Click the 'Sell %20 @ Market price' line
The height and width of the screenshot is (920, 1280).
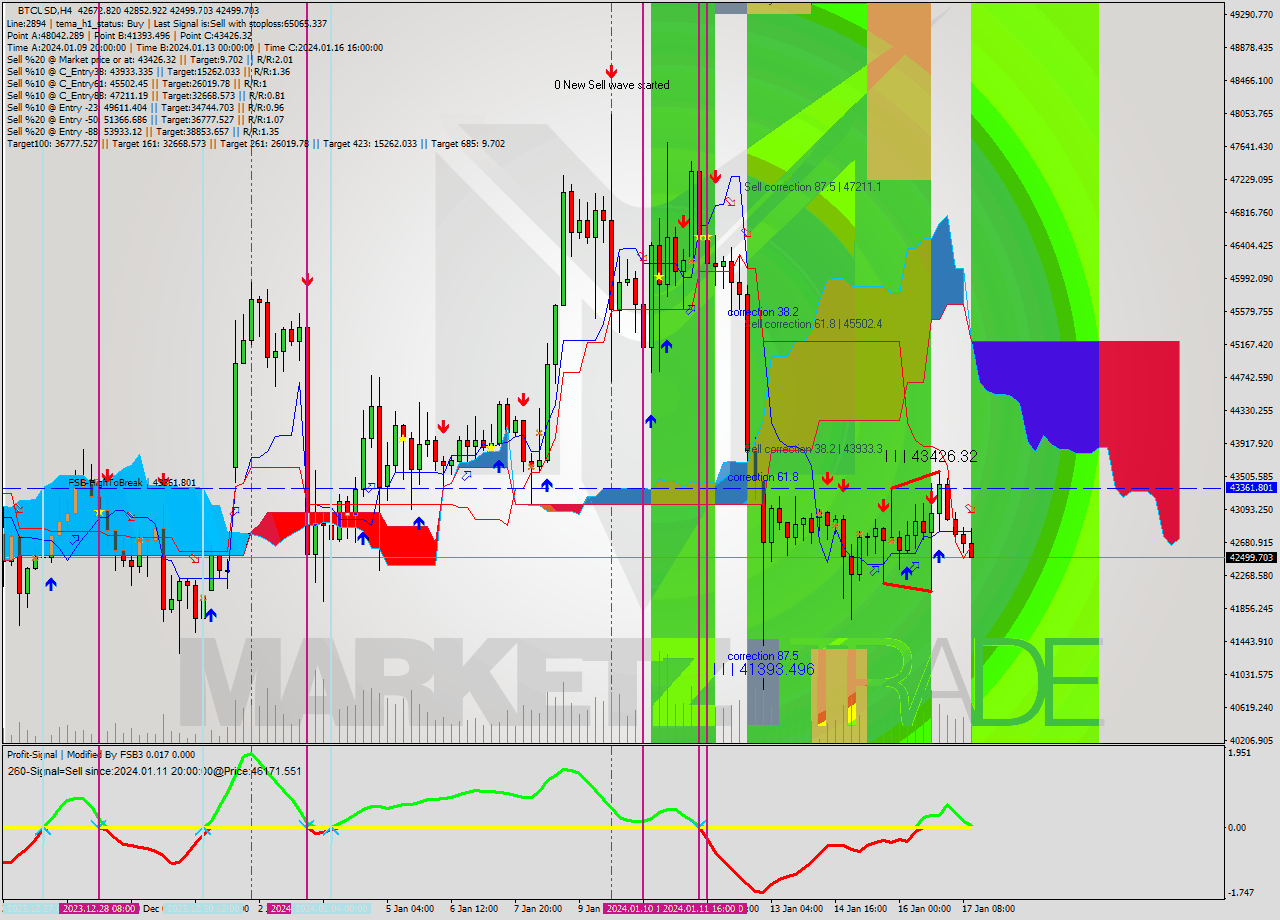(149, 59)
